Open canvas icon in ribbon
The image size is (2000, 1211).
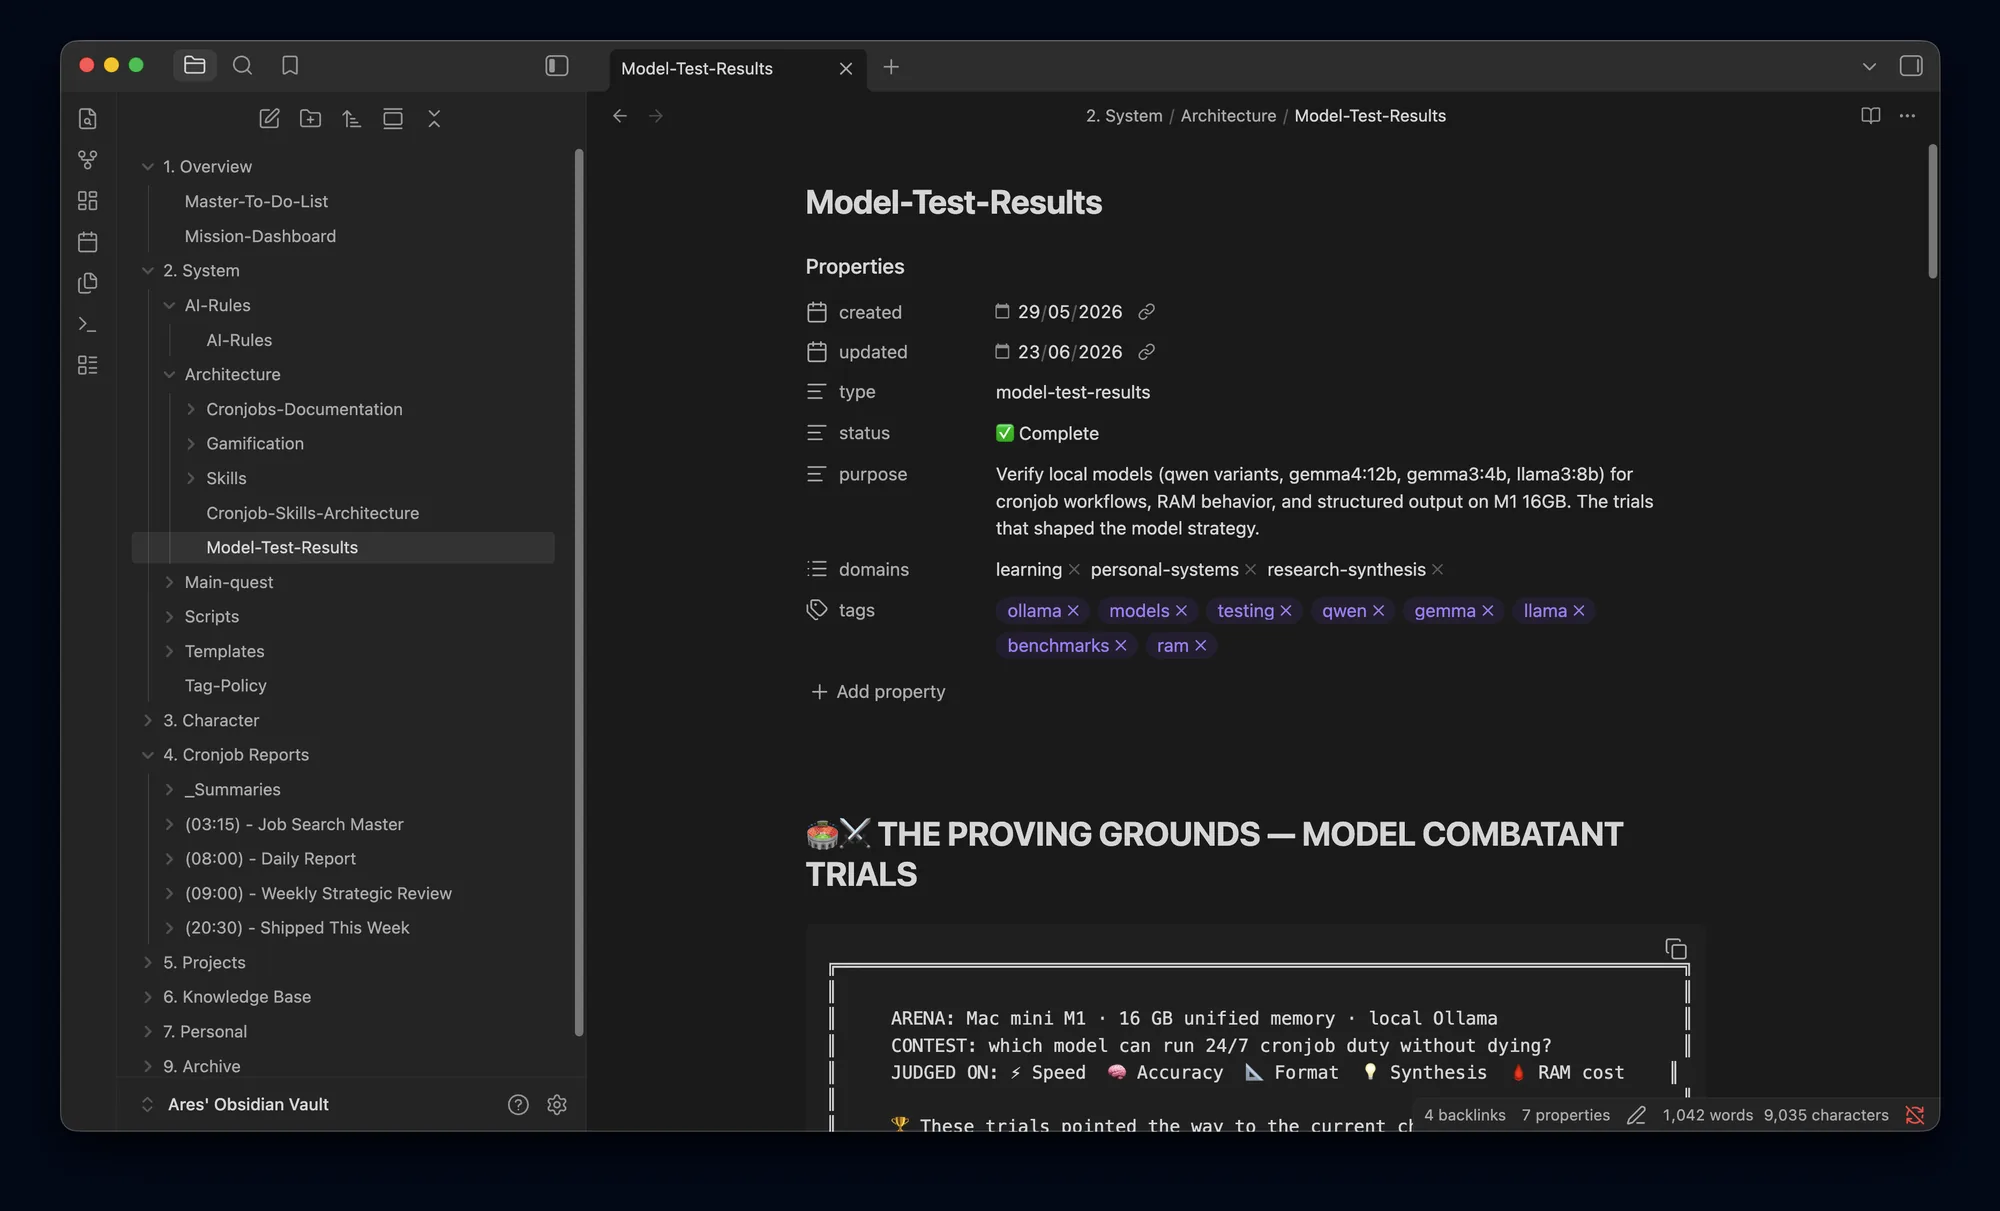pyautogui.click(x=88, y=201)
